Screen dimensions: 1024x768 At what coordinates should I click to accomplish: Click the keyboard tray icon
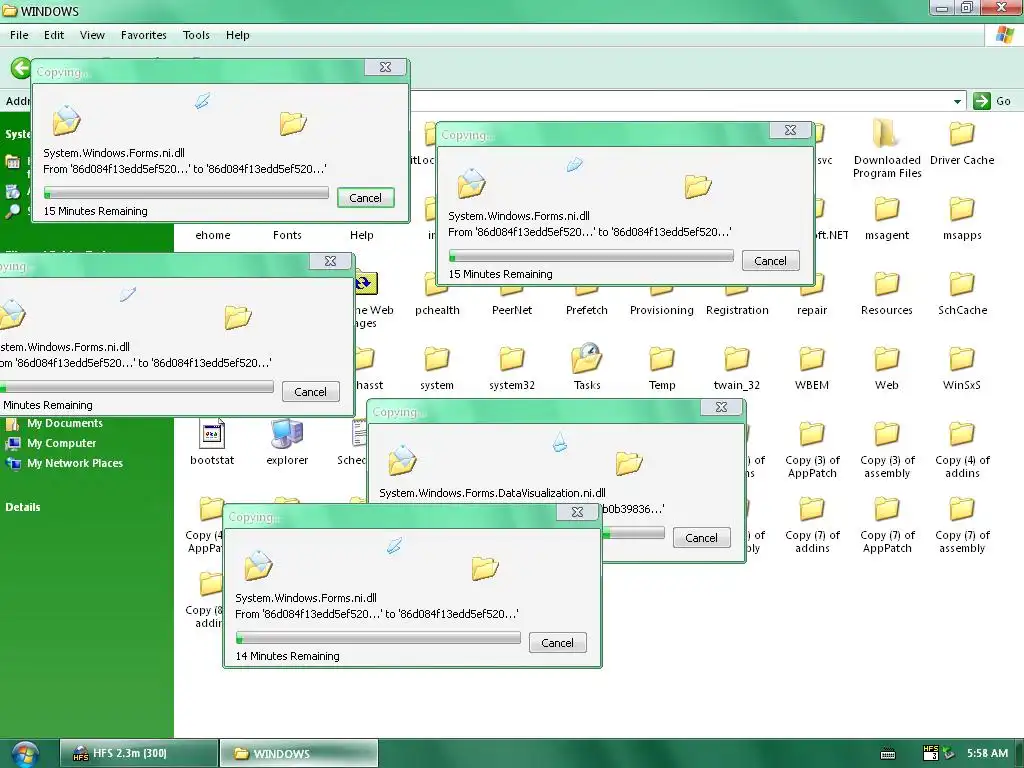(x=888, y=754)
